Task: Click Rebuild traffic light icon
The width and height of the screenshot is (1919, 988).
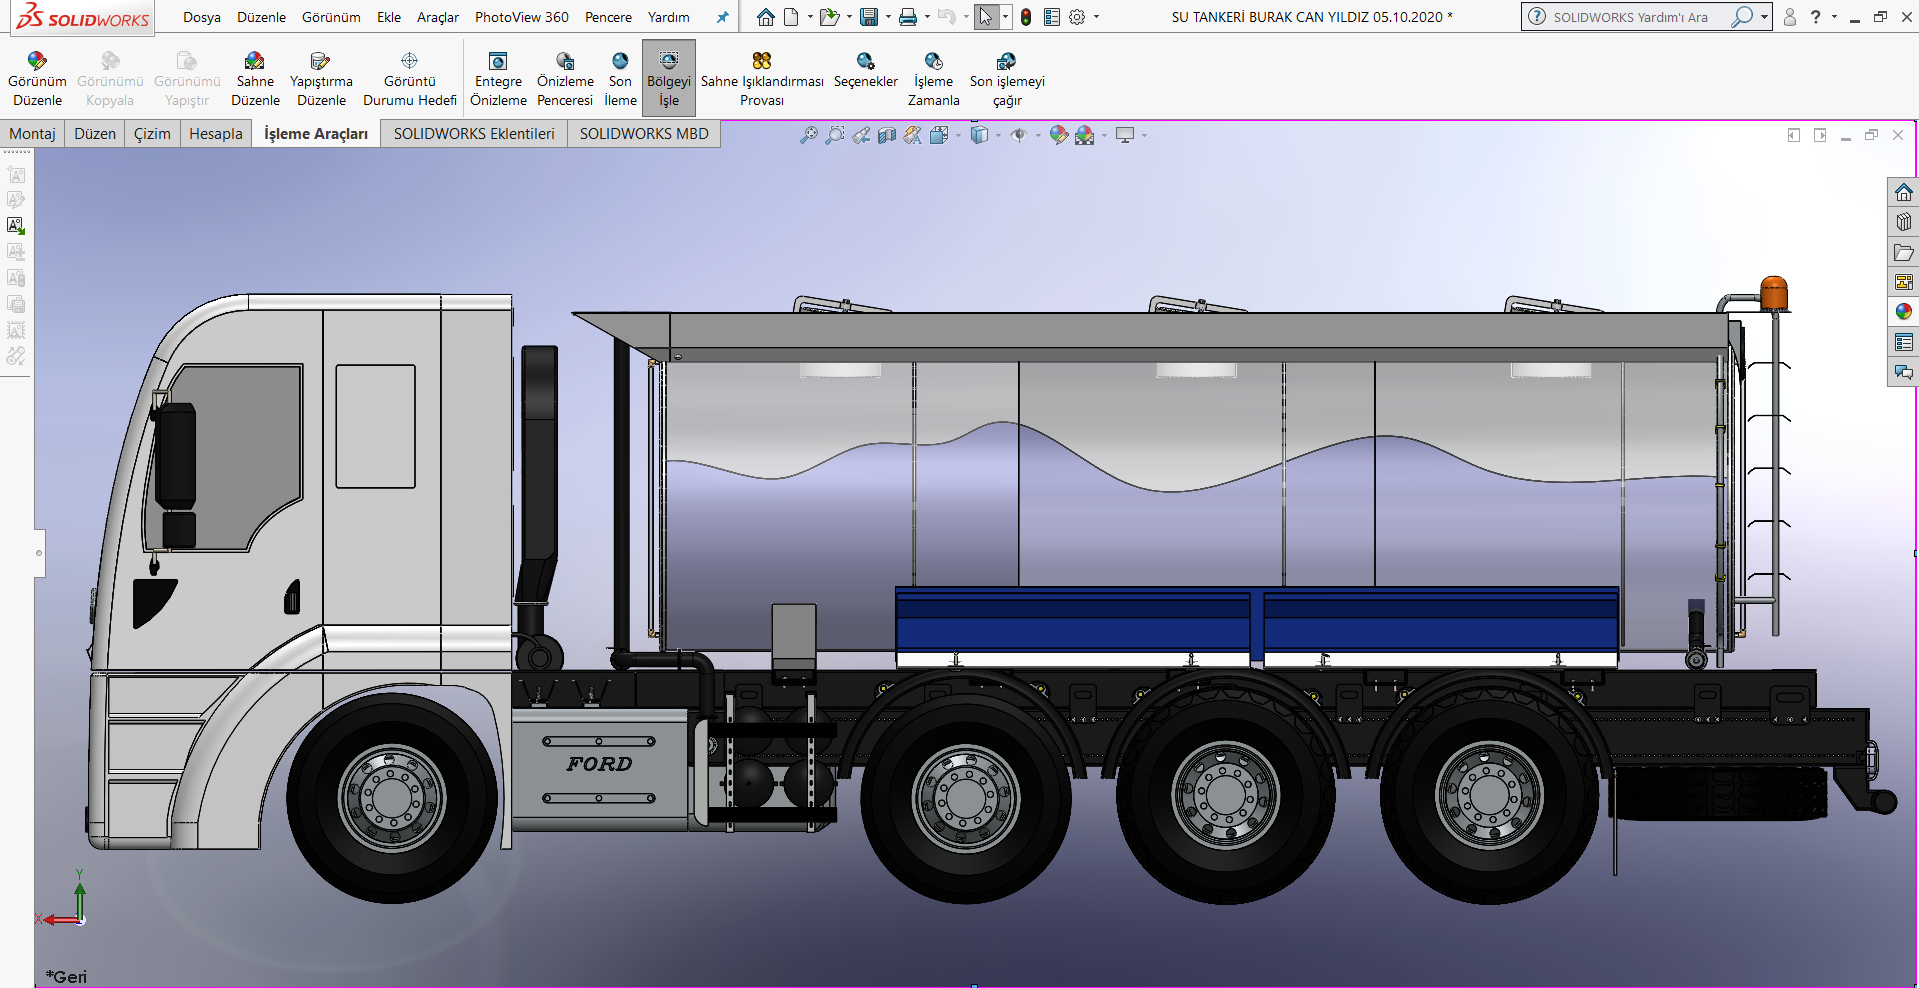Action: (1026, 17)
